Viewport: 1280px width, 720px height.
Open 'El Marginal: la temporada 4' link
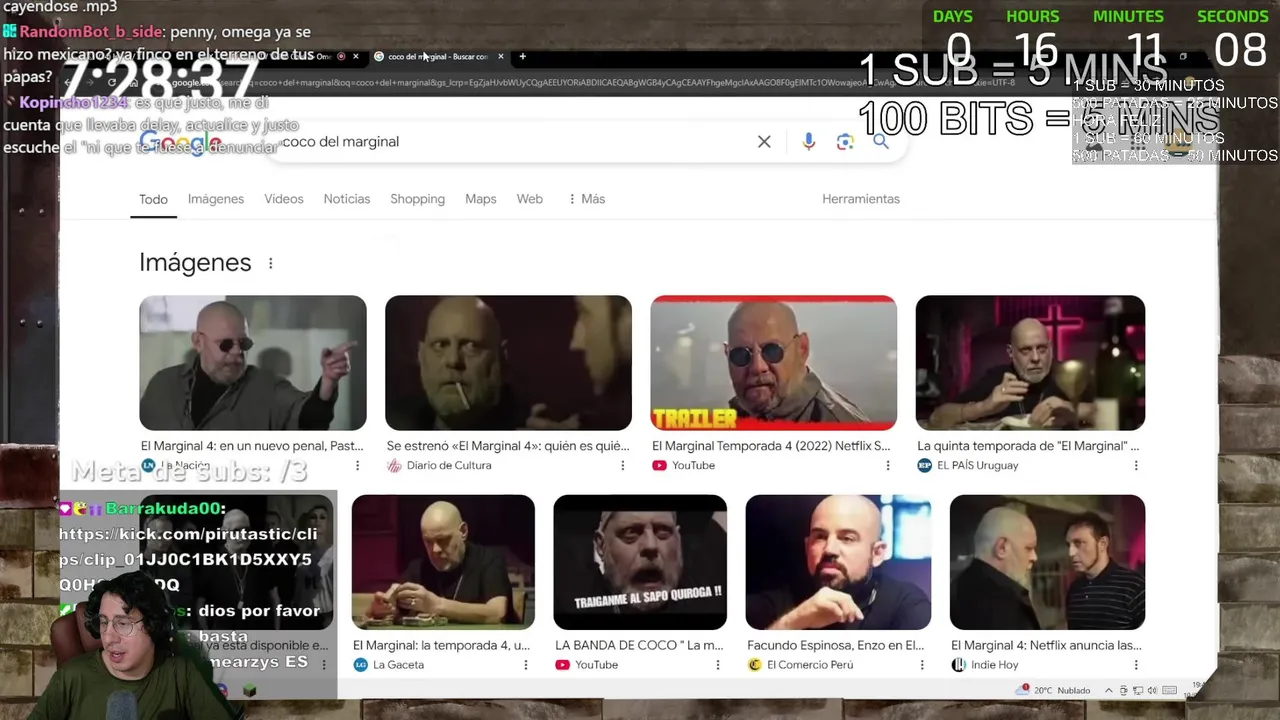(x=441, y=645)
